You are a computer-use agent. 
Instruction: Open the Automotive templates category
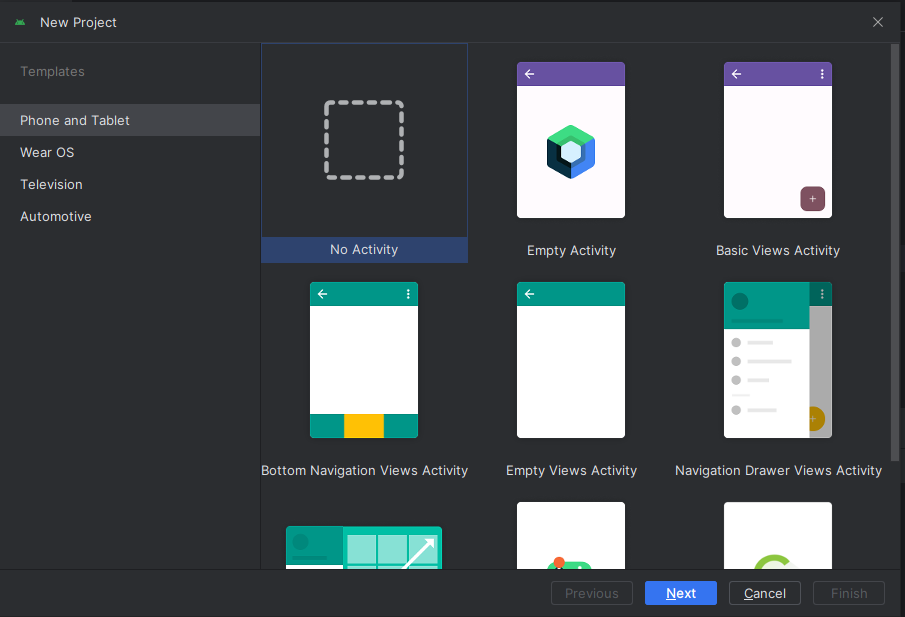[56, 216]
